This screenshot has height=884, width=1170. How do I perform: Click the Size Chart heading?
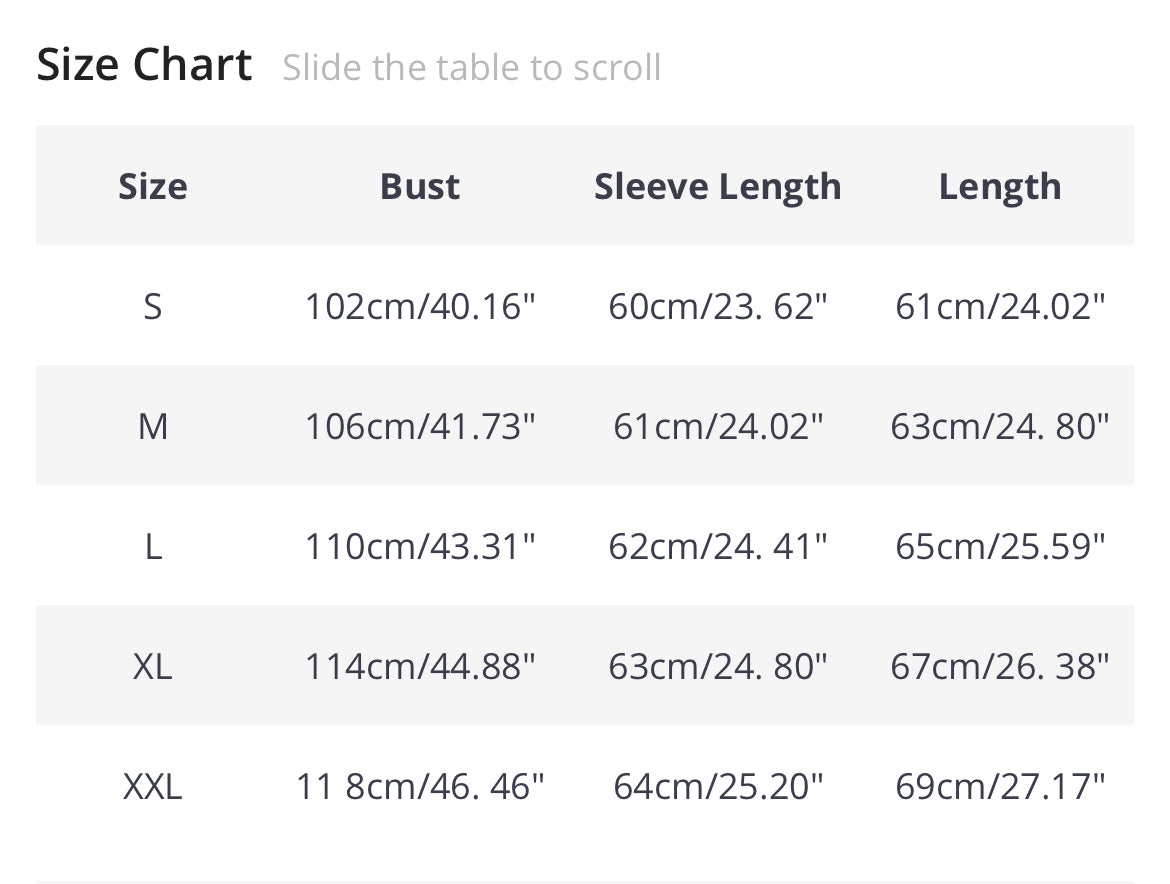coord(144,66)
